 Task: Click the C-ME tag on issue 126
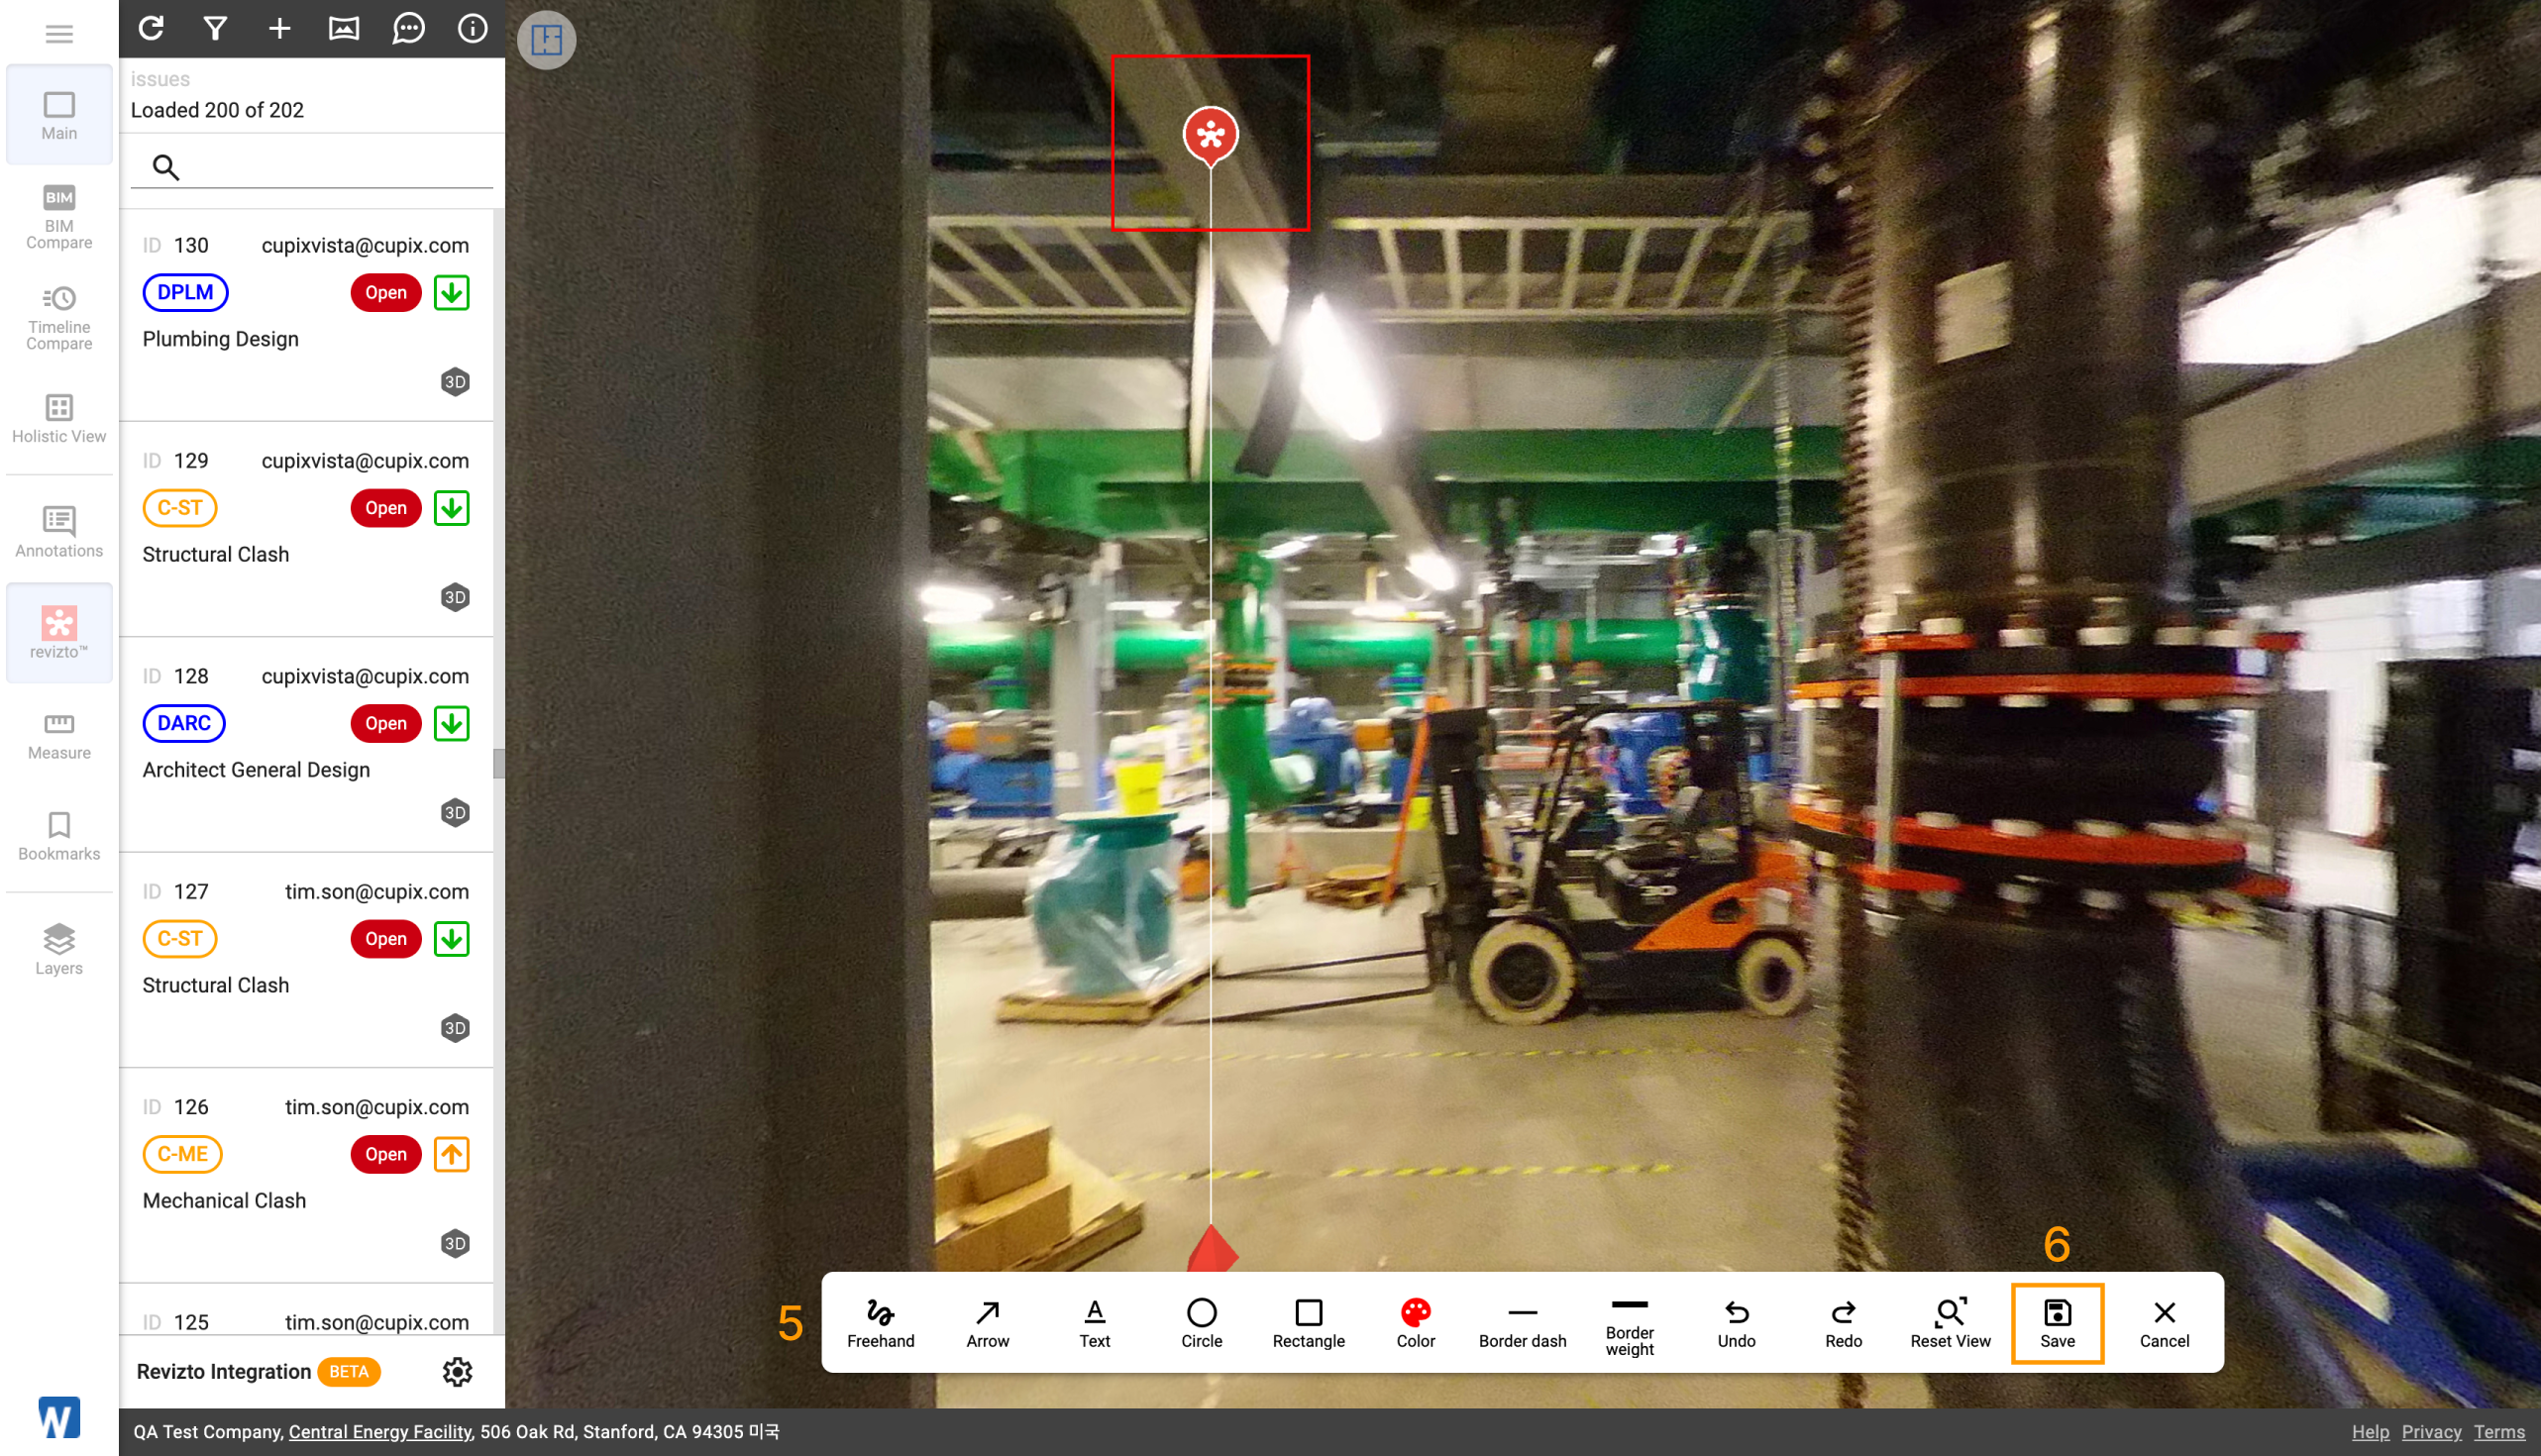(x=183, y=1154)
